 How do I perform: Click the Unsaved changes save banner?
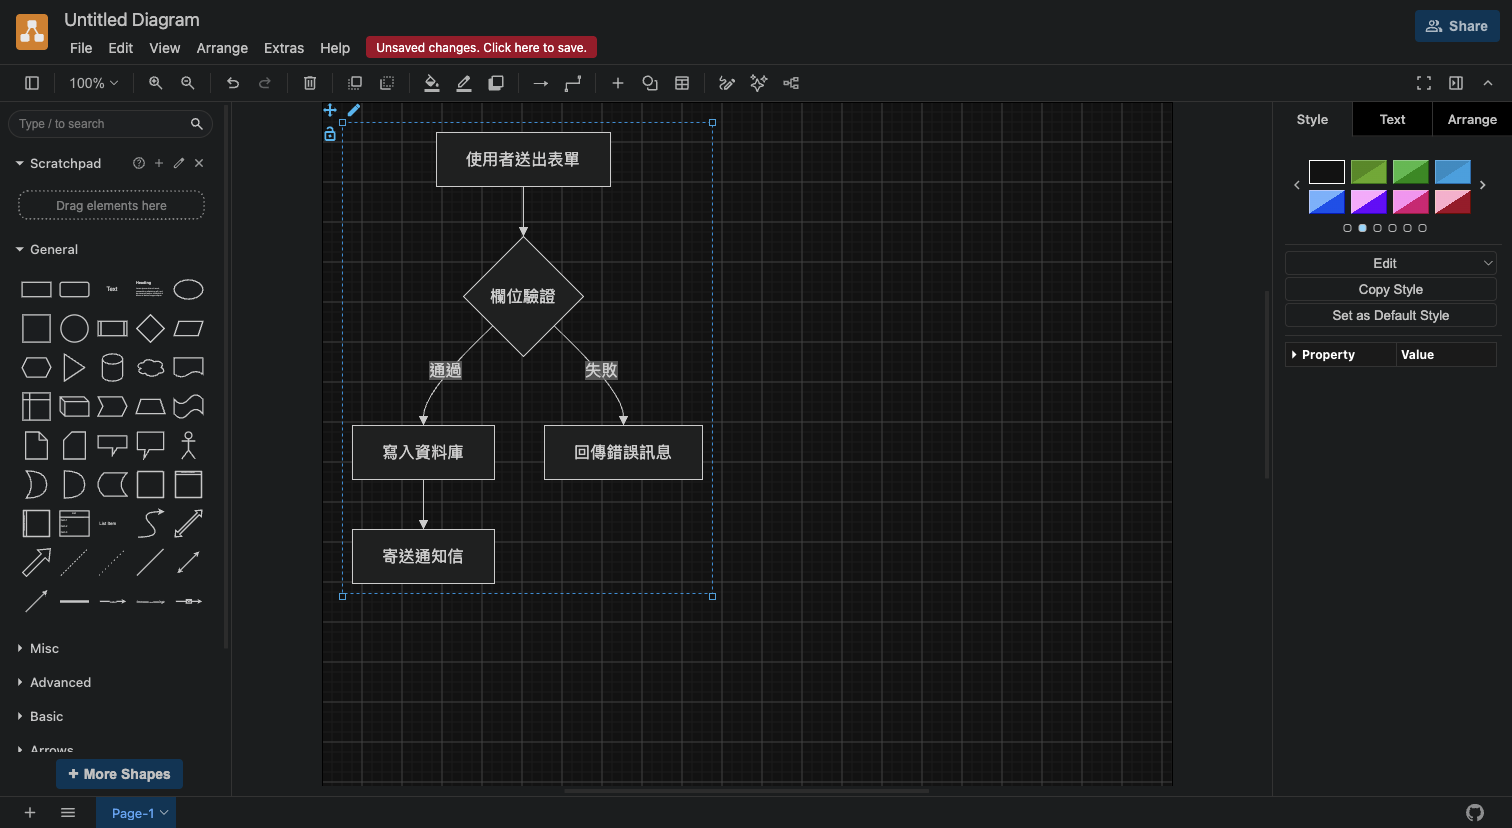pyautogui.click(x=481, y=47)
